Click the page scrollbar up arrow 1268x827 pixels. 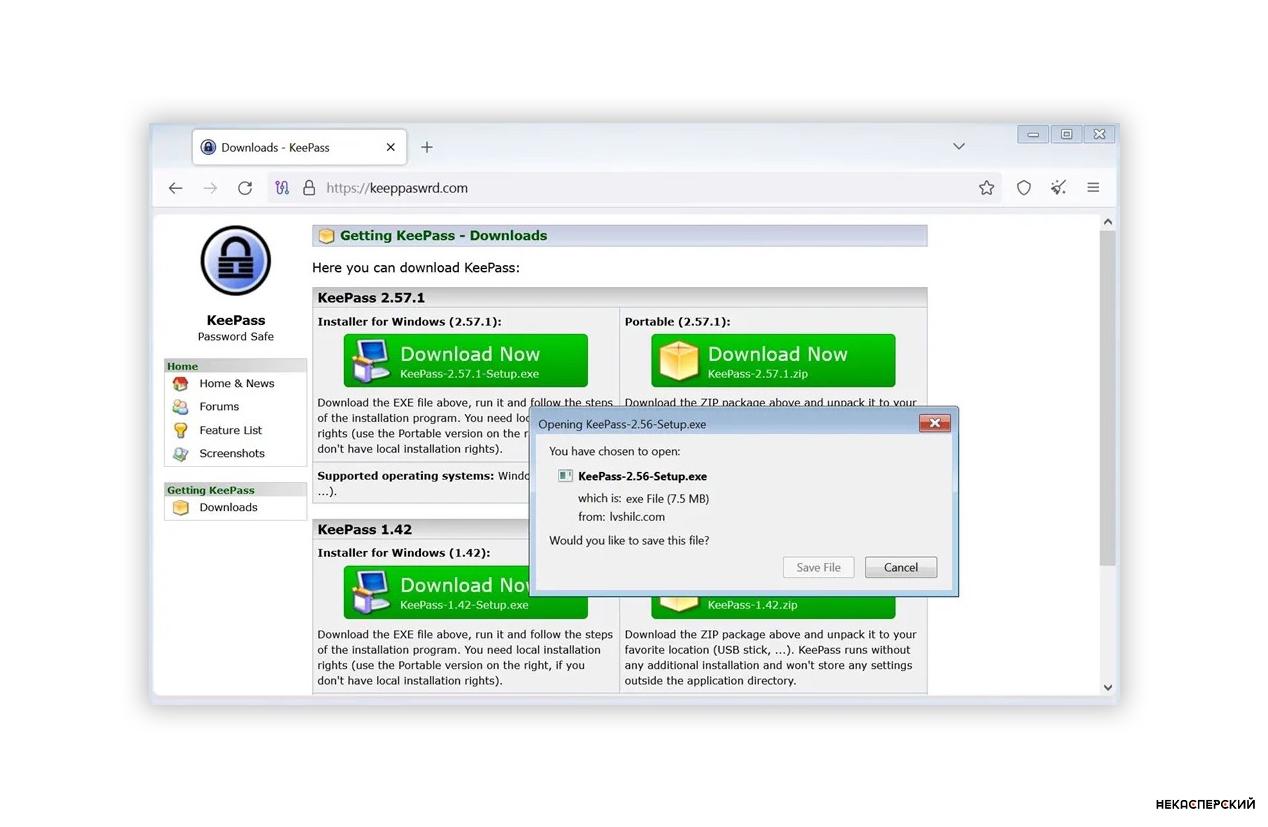point(1107,222)
